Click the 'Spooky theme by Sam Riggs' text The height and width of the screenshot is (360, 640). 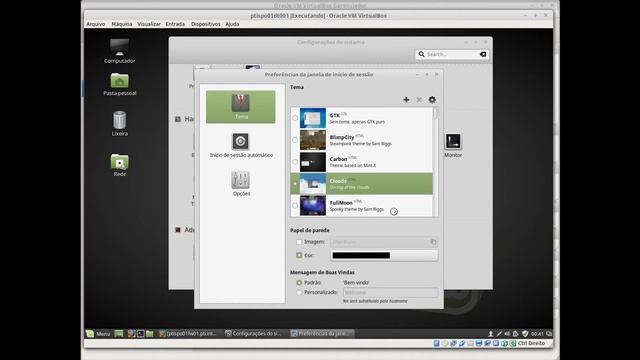pos(356,209)
